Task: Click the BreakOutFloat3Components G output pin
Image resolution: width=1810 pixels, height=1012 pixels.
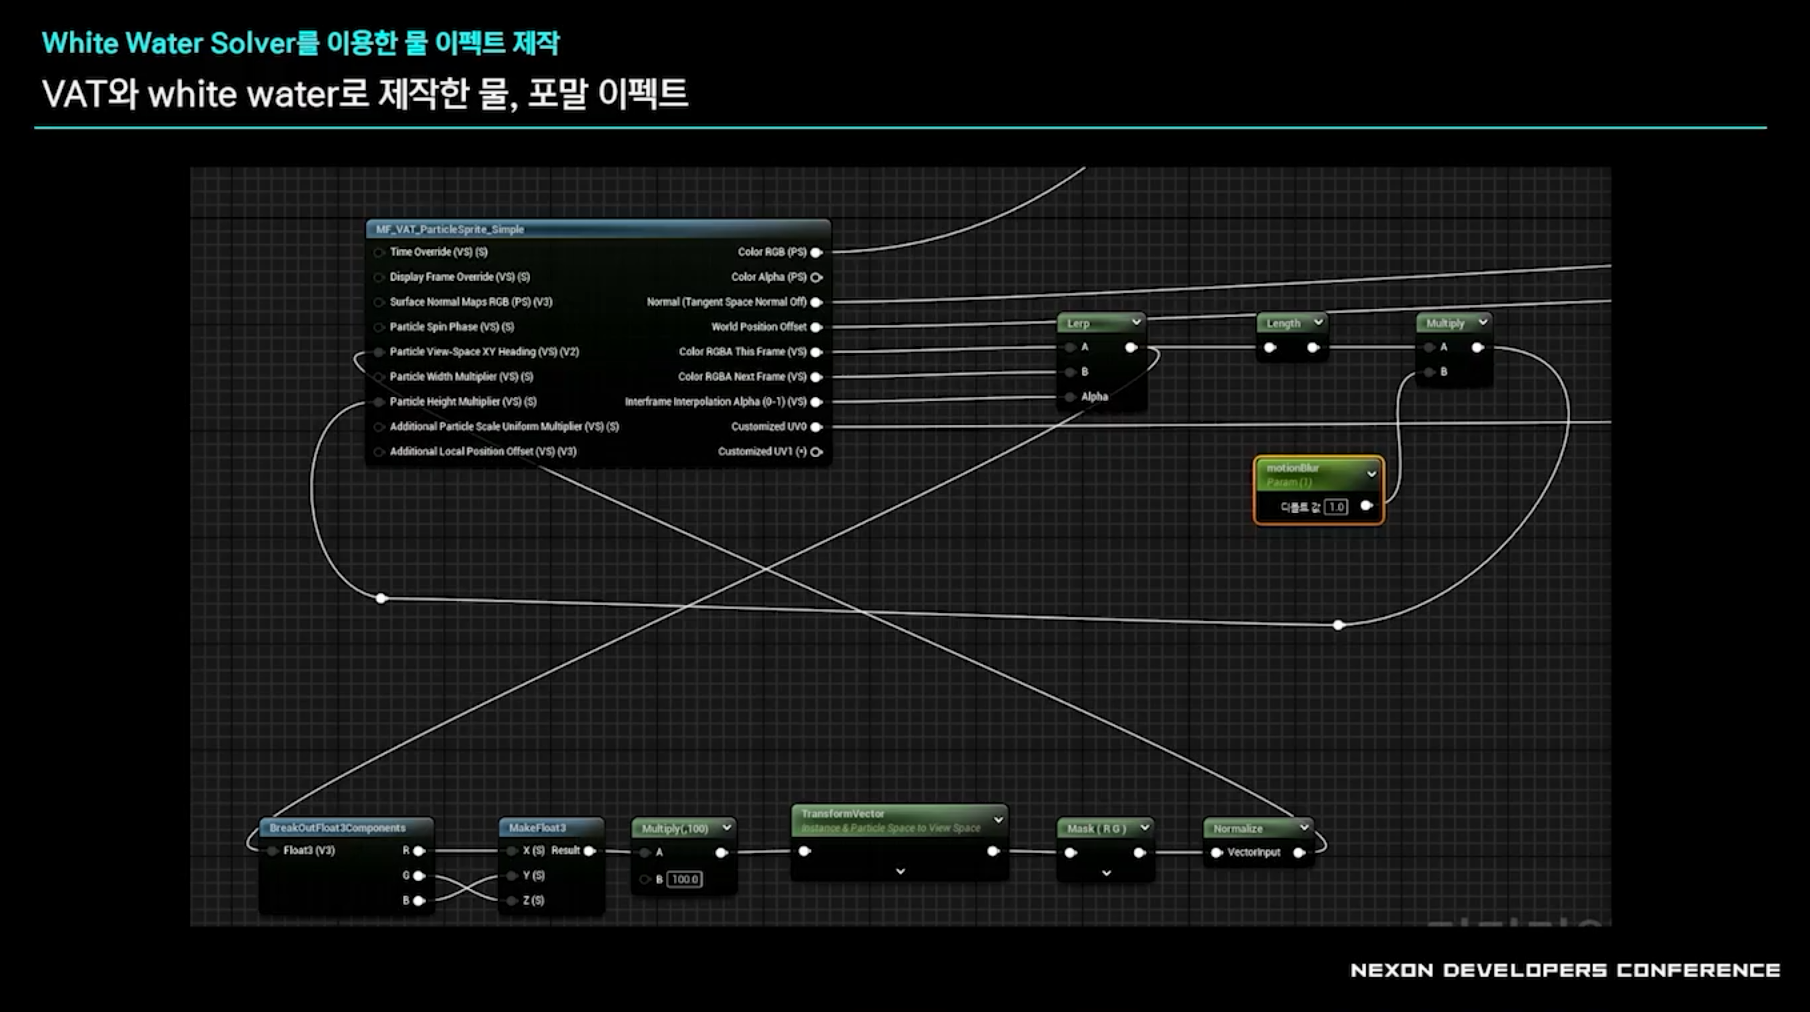Action: point(419,876)
